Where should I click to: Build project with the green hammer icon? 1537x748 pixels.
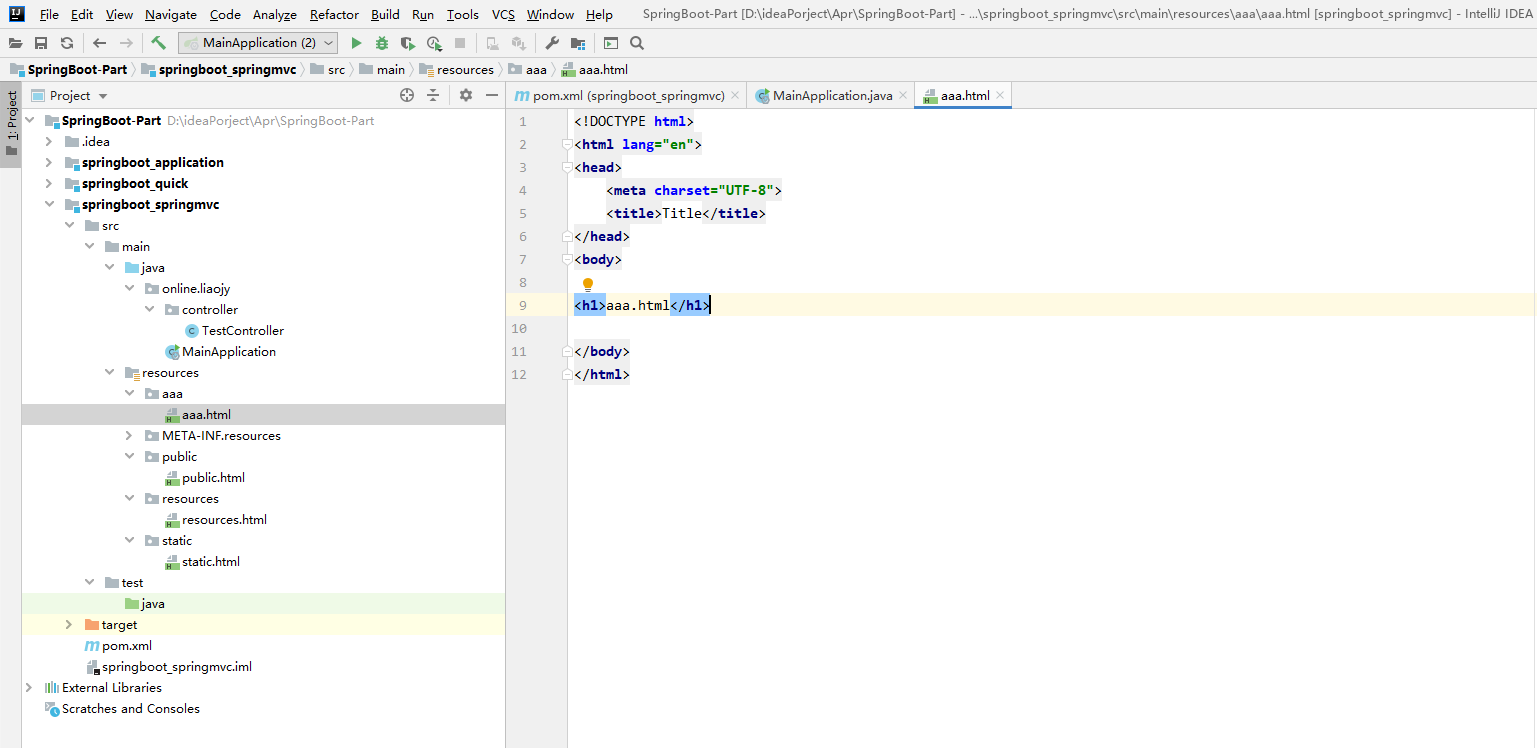coord(159,43)
